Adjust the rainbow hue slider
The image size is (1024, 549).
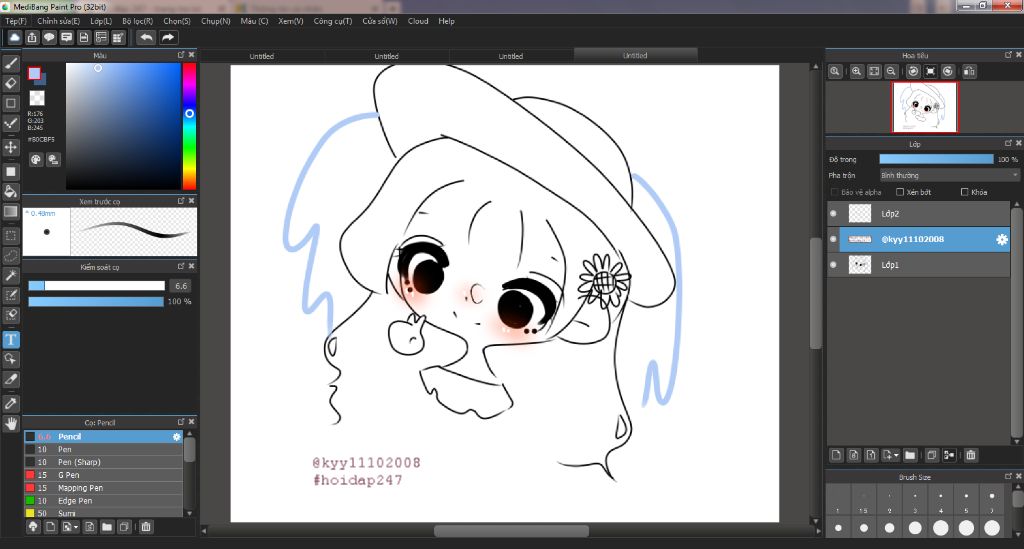point(189,127)
